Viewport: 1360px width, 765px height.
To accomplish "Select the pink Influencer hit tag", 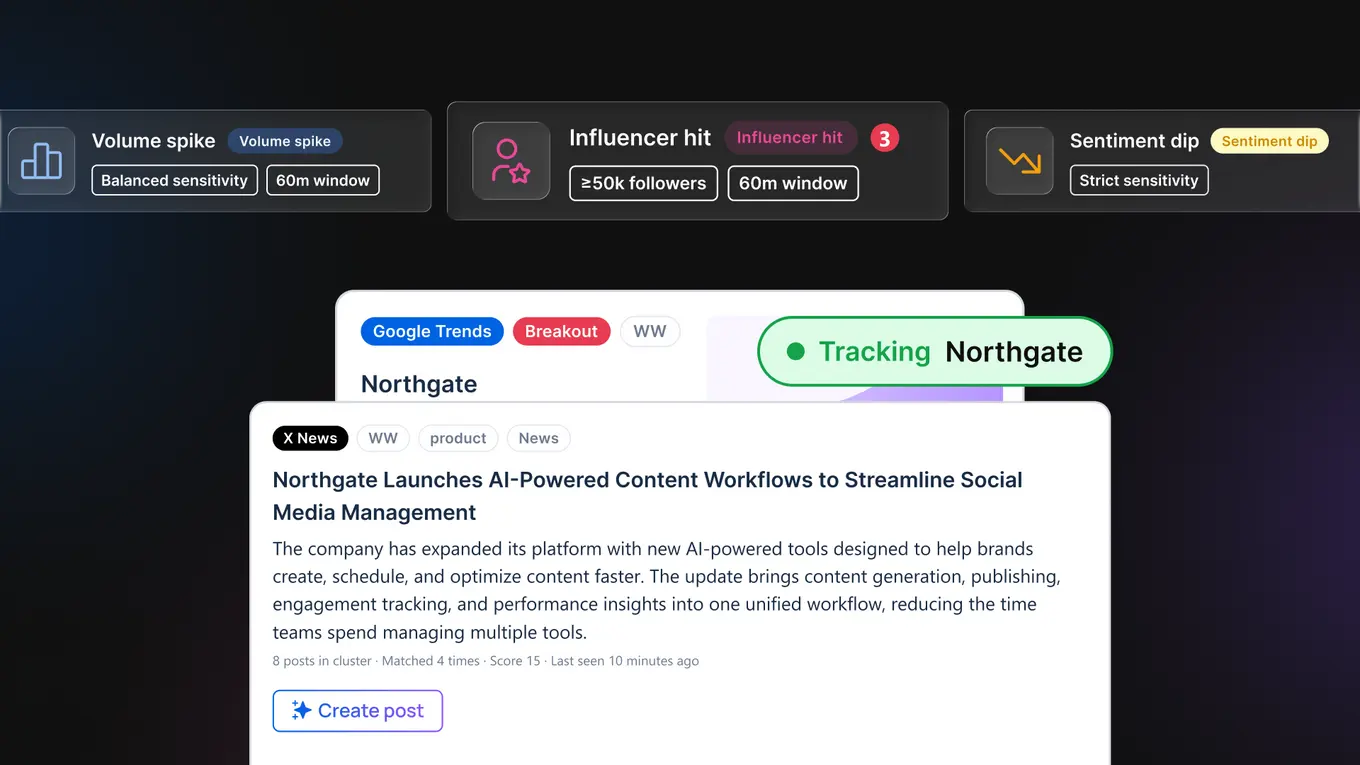I will coord(790,138).
